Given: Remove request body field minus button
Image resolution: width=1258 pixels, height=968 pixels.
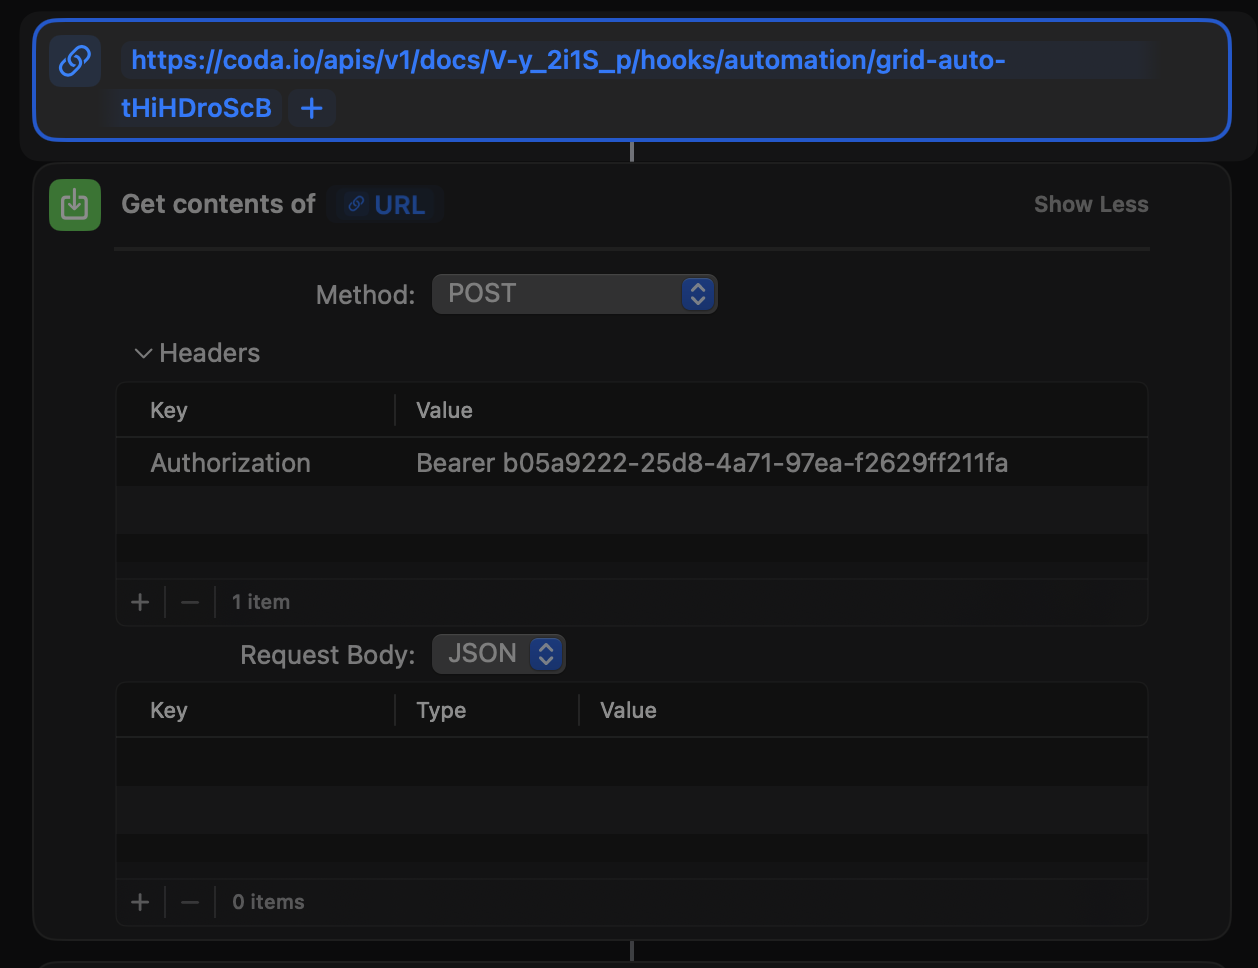Looking at the screenshot, I should point(190,902).
